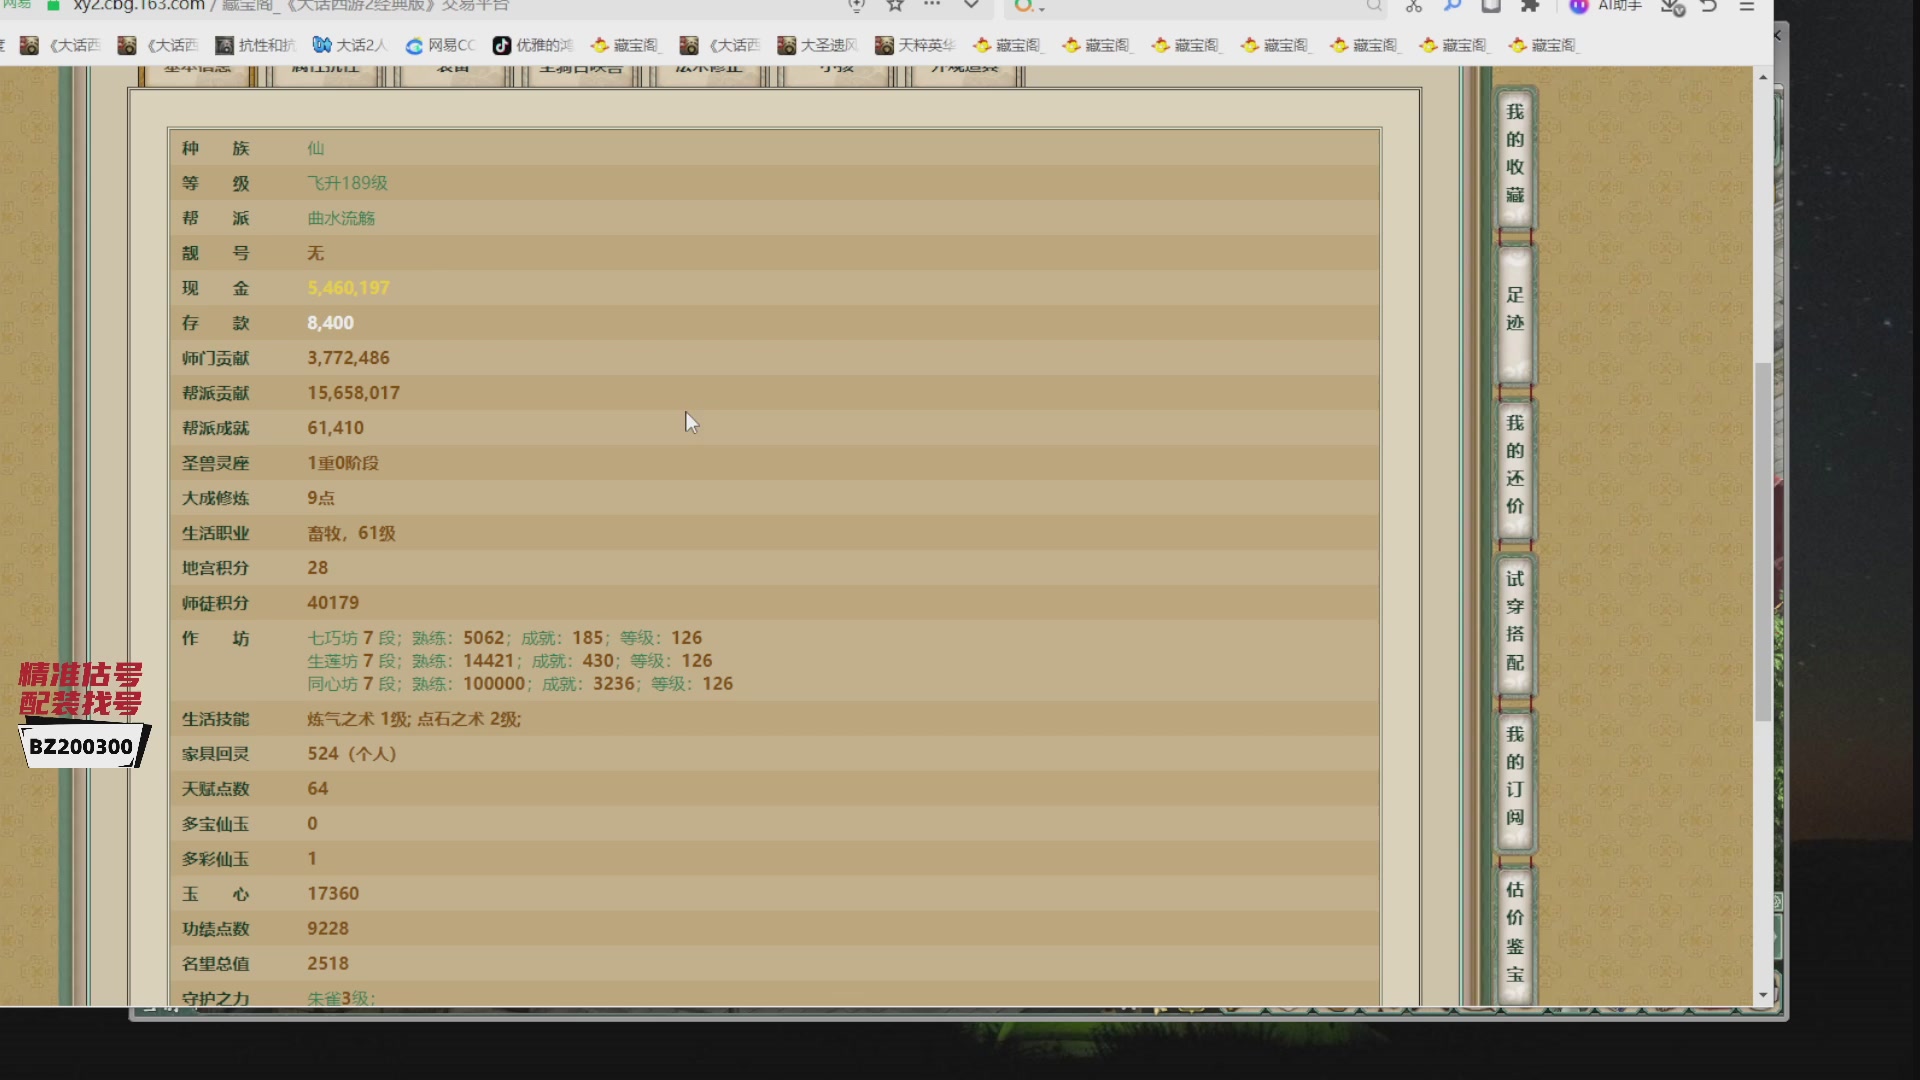Open the 足迹 sidebar tab
The width and height of the screenshot is (1920, 1080).
1515,310
